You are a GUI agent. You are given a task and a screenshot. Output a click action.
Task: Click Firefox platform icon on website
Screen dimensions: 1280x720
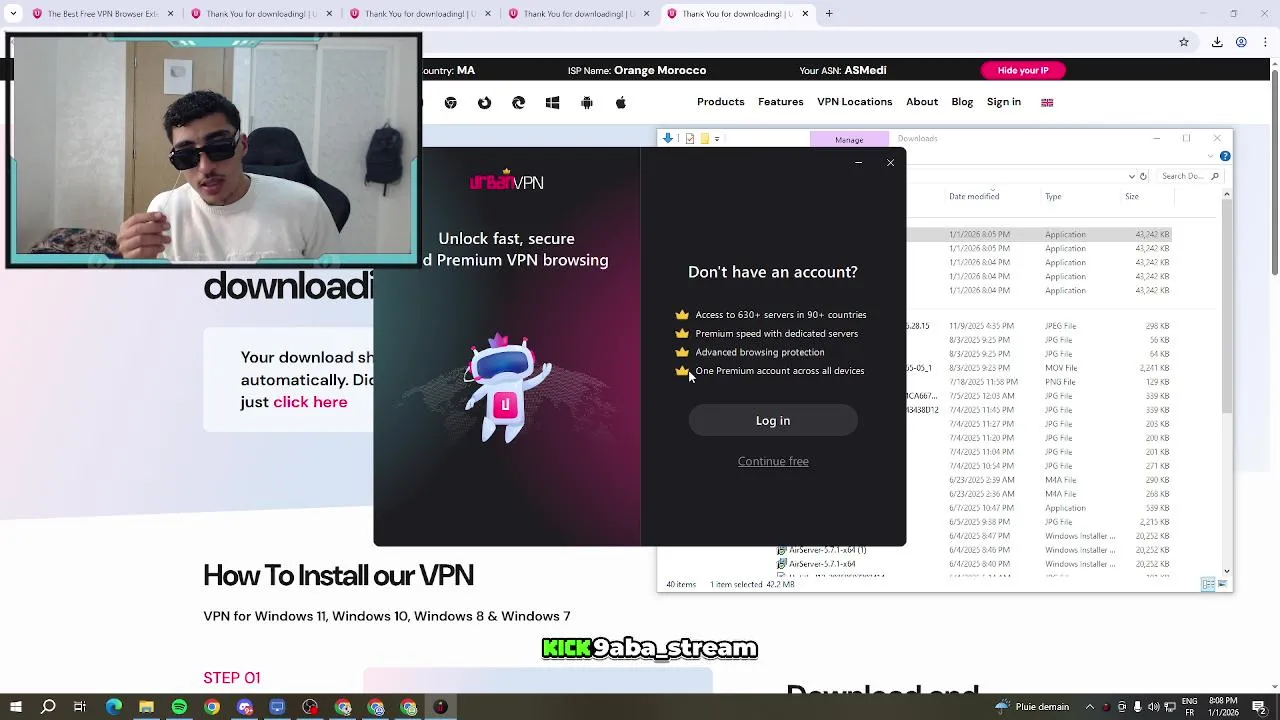point(485,103)
